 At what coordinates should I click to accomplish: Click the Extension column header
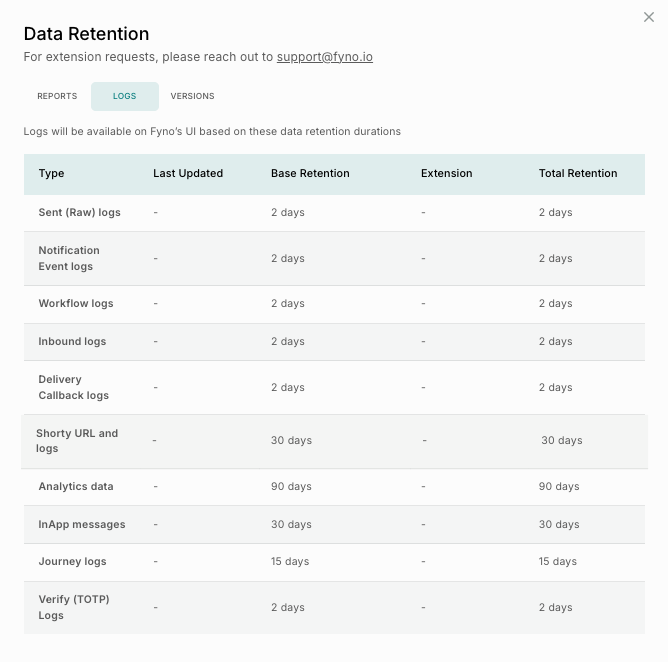point(446,173)
